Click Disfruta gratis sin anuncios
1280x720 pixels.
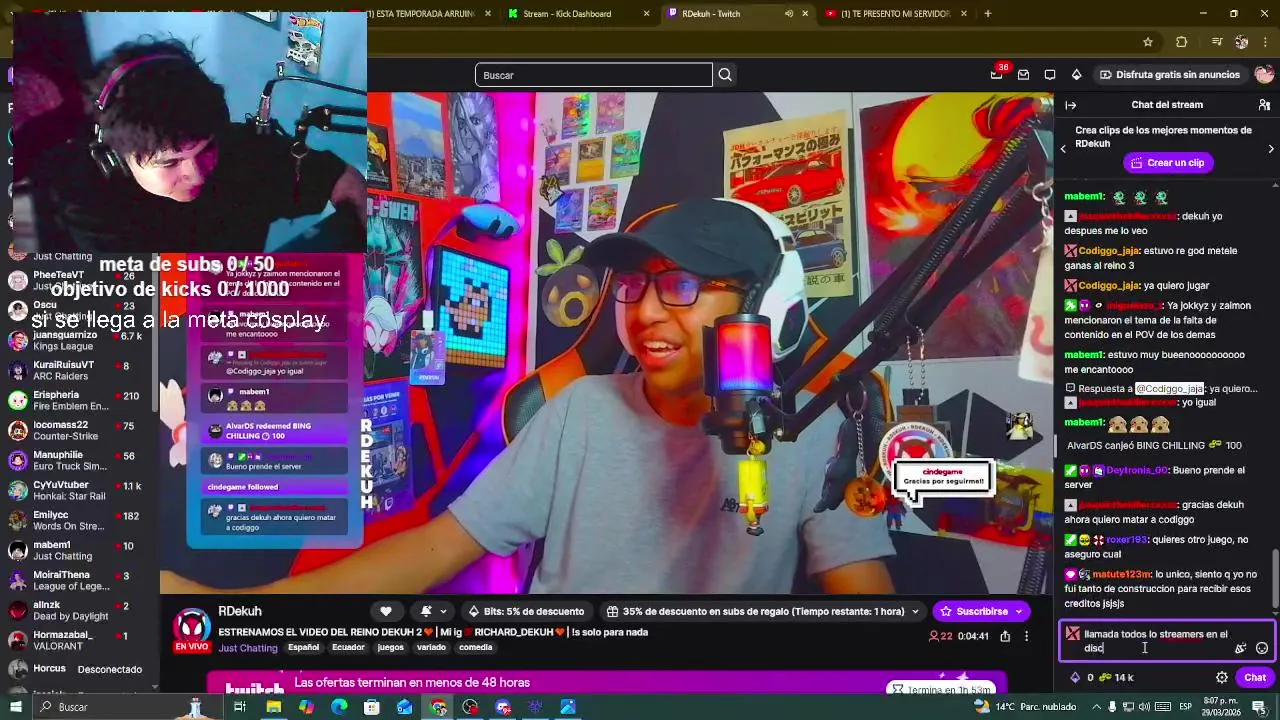pos(1169,75)
